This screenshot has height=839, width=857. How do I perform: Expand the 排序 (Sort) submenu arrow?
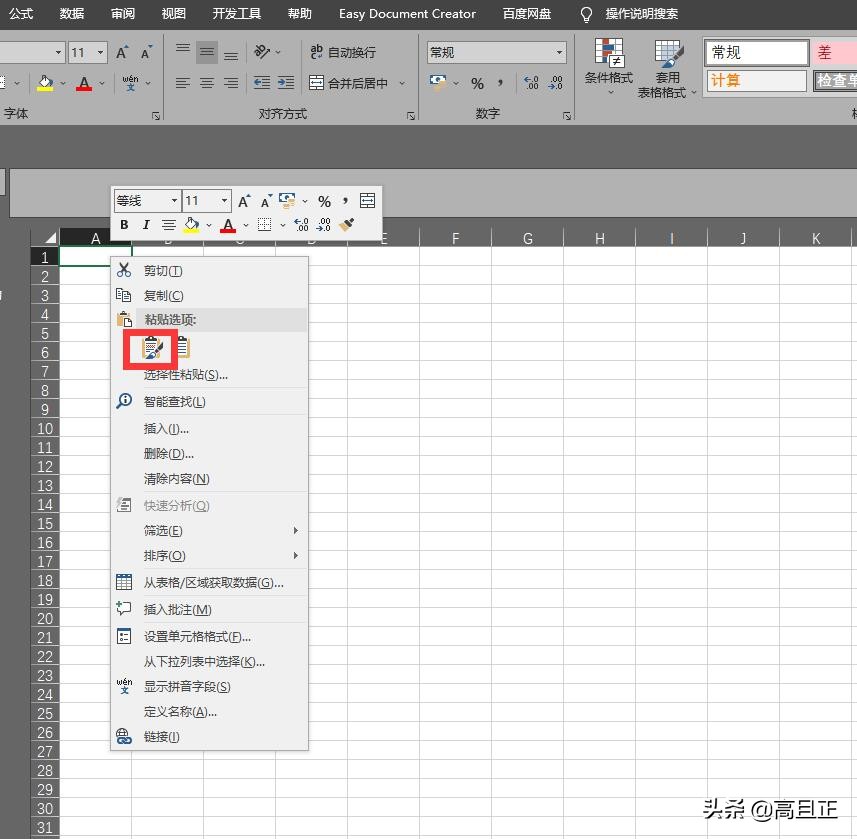coord(298,556)
